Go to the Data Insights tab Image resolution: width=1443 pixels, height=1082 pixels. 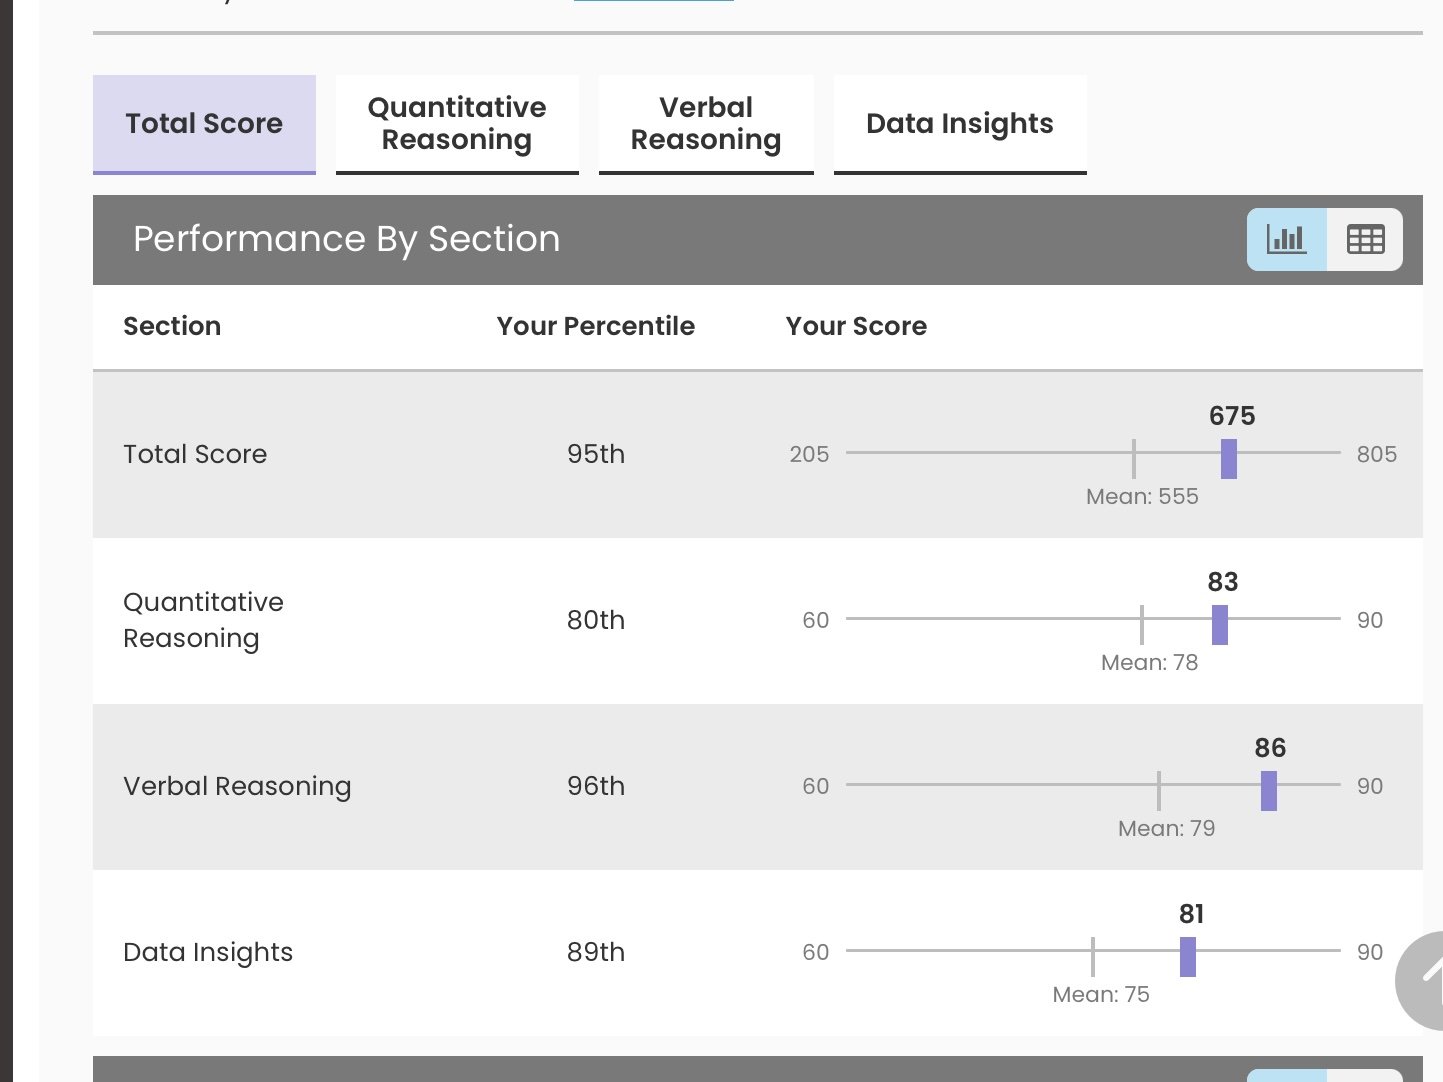pos(960,124)
